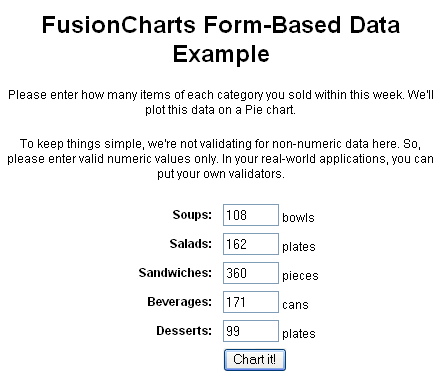Screen dimensions: 445x387
Task: Select the Desserts input field showing 99
Action: (251, 331)
